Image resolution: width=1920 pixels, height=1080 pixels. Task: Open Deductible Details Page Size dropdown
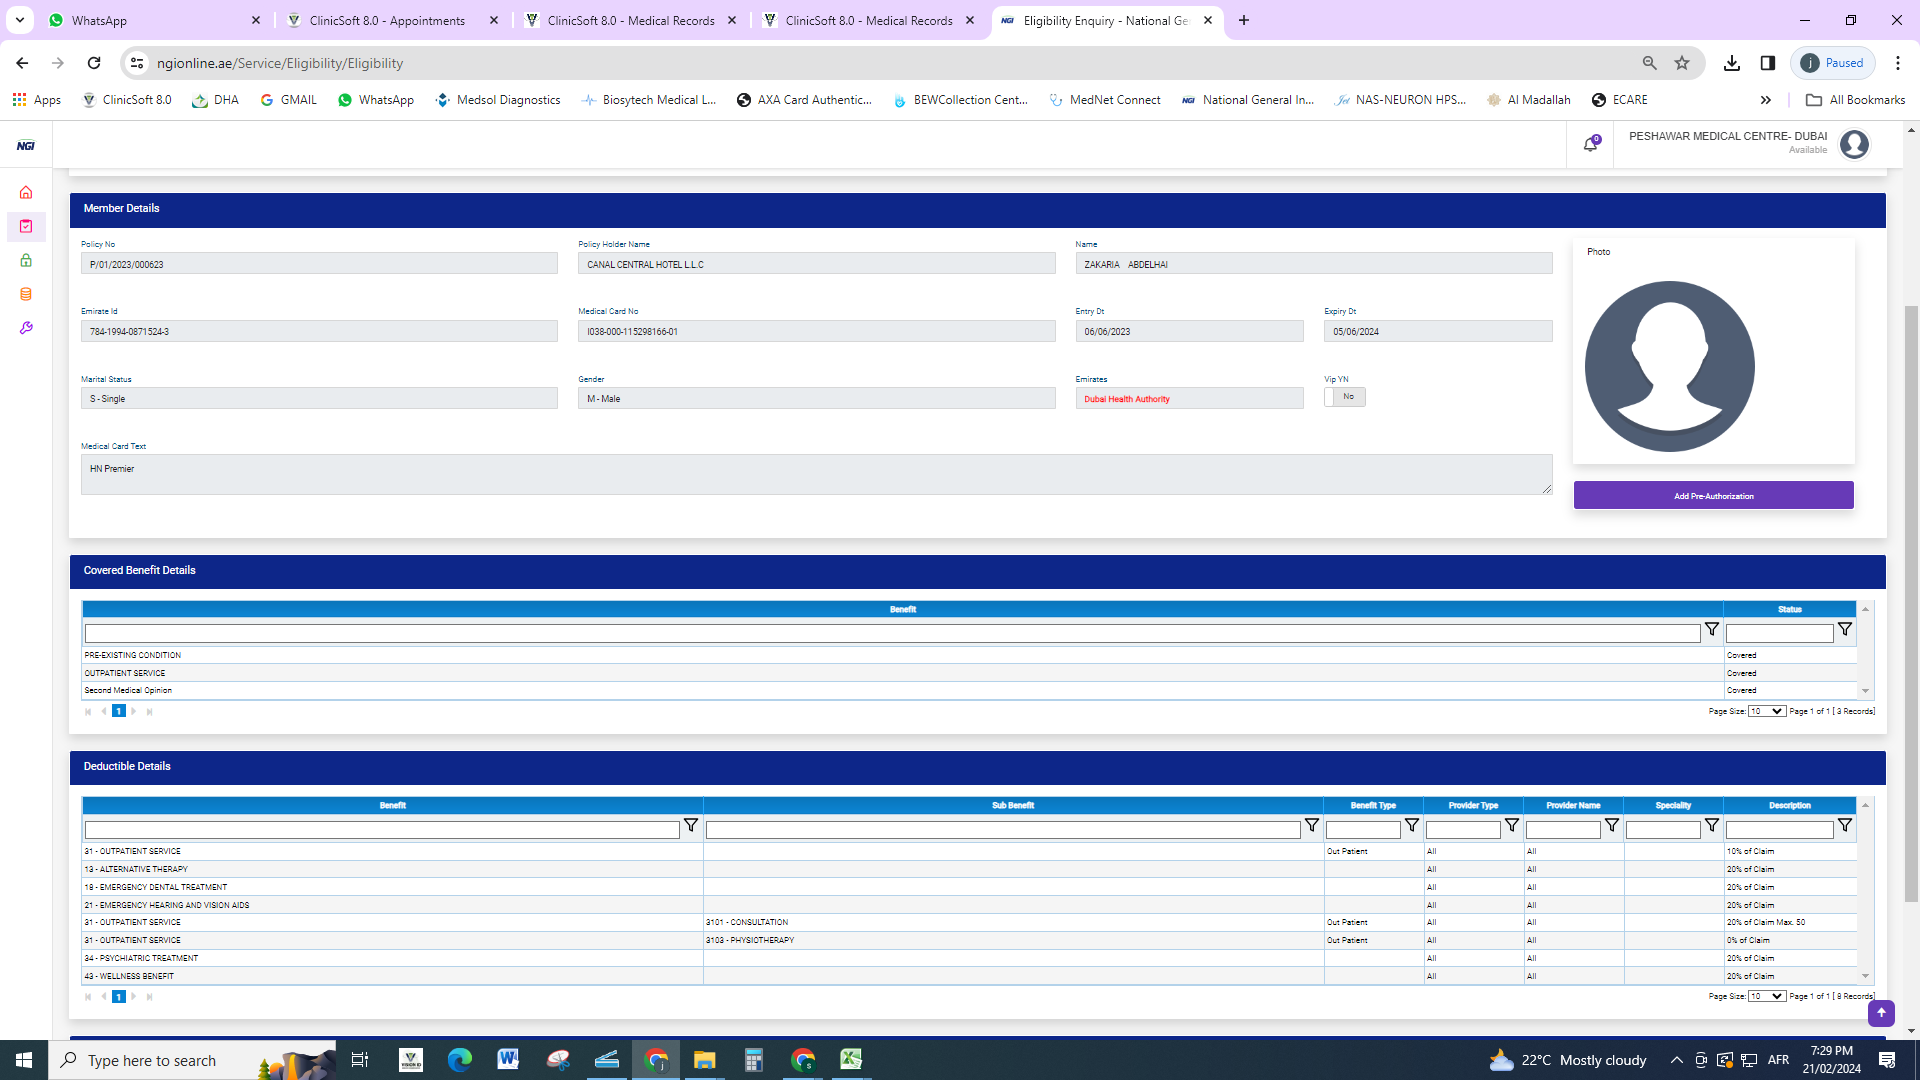tap(1766, 996)
